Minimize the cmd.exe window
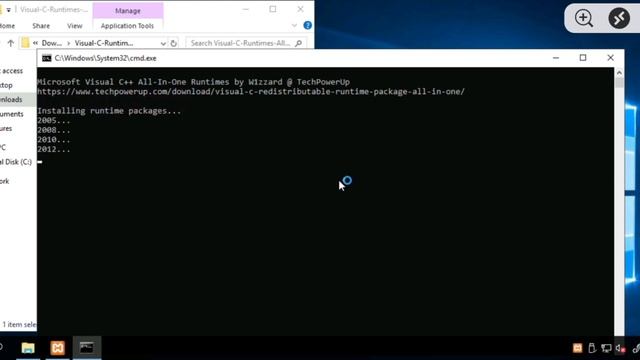 tap(556, 58)
